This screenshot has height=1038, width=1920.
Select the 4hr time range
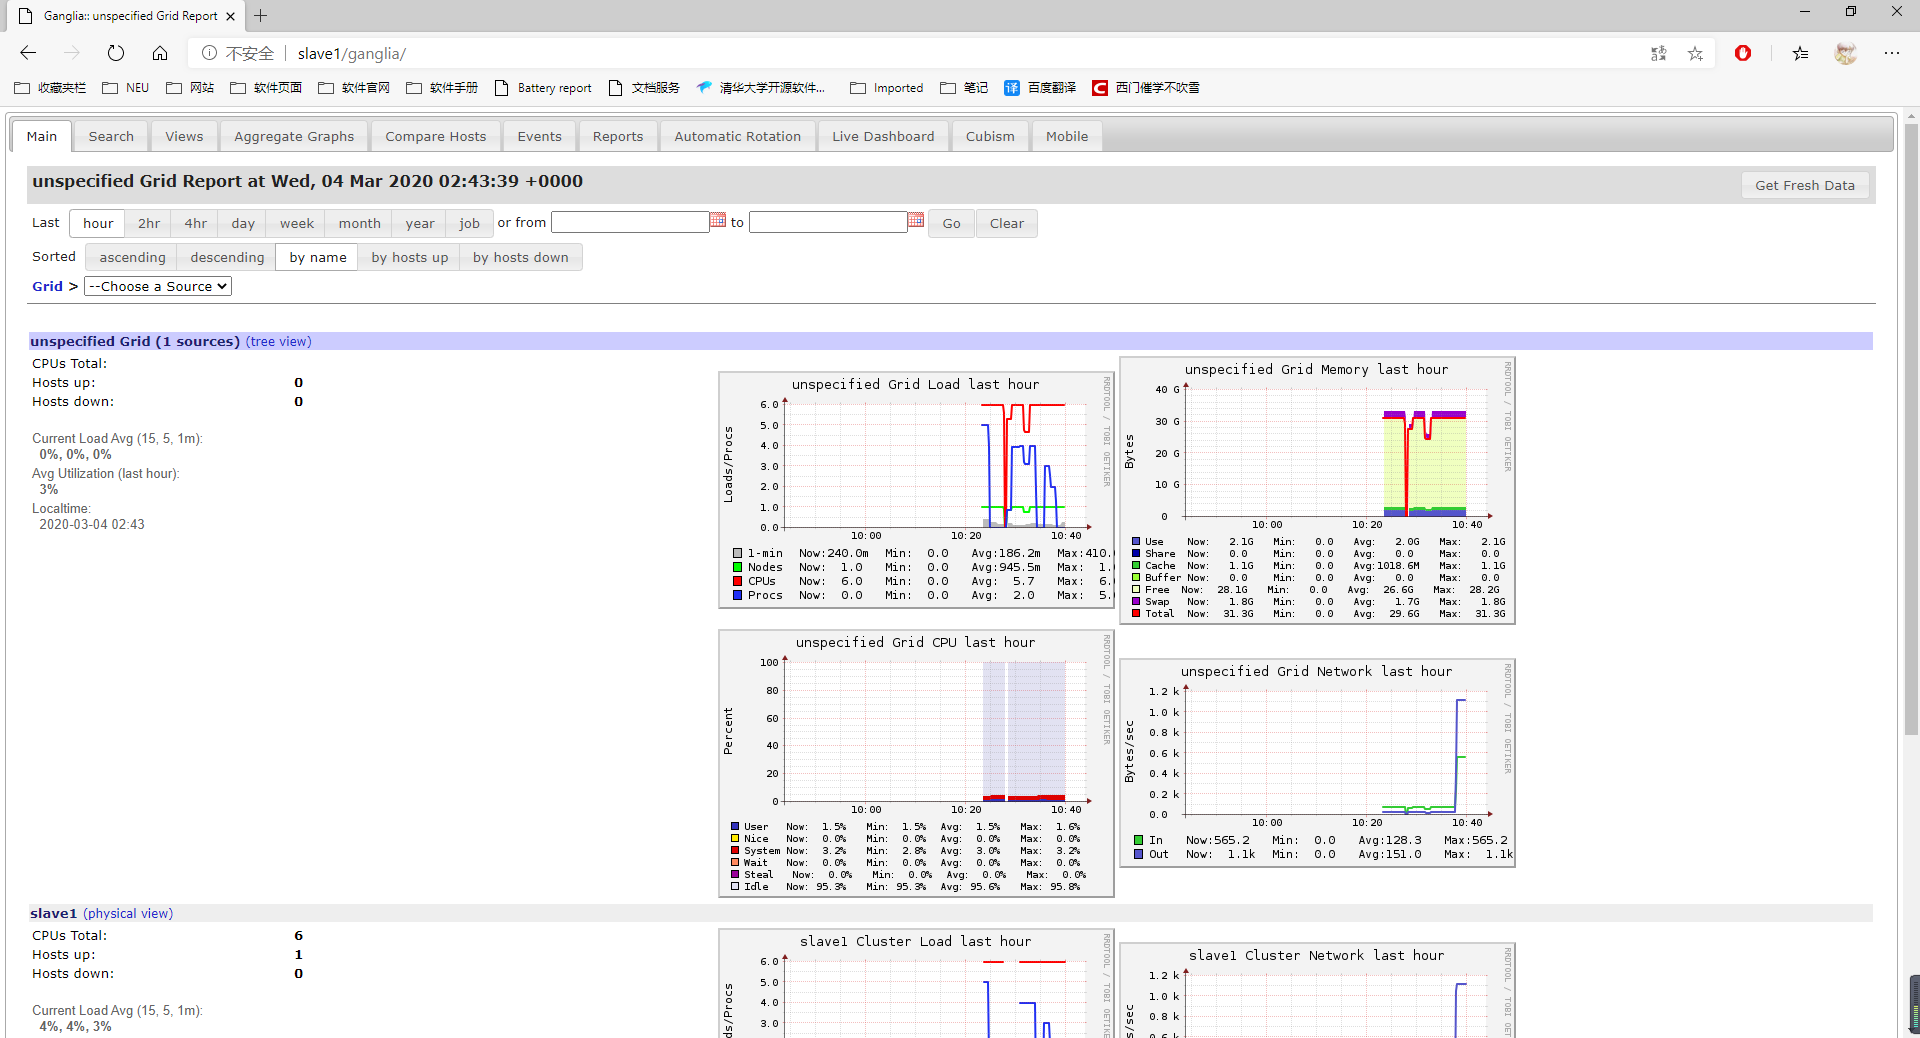[196, 223]
